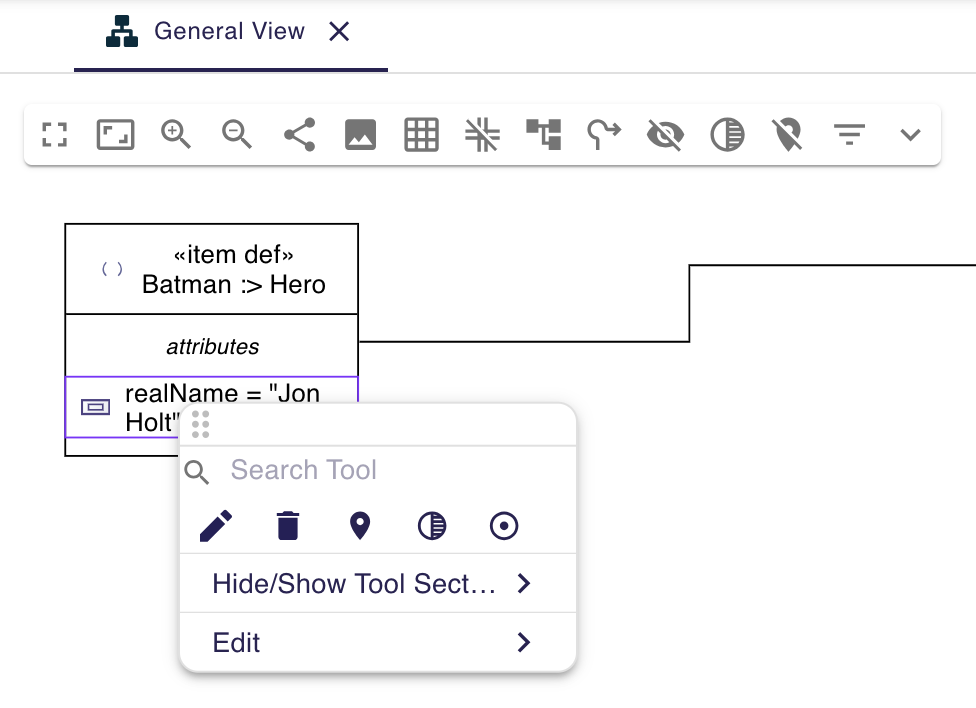Click the pin tool in palette
This screenshot has width=976, height=708.
coord(360,526)
